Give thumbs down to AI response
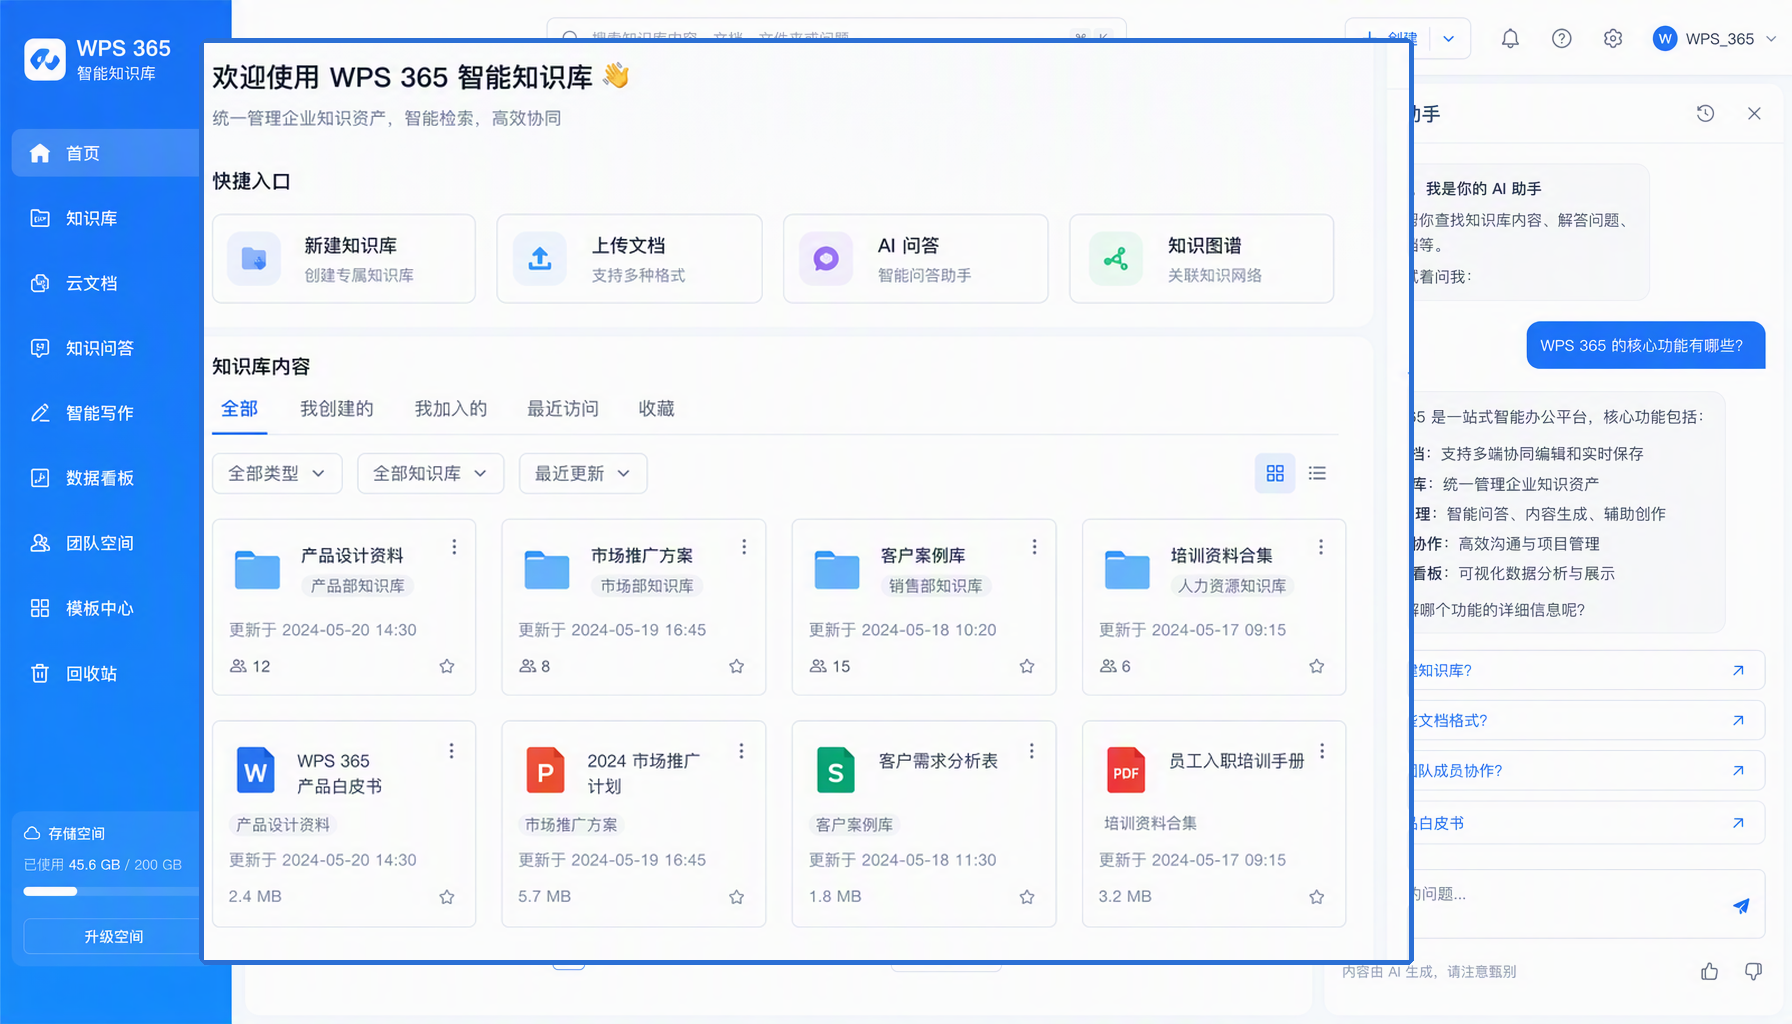Screen dimensions: 1792x1024 pyautogui.click(x=1753, y=971)
